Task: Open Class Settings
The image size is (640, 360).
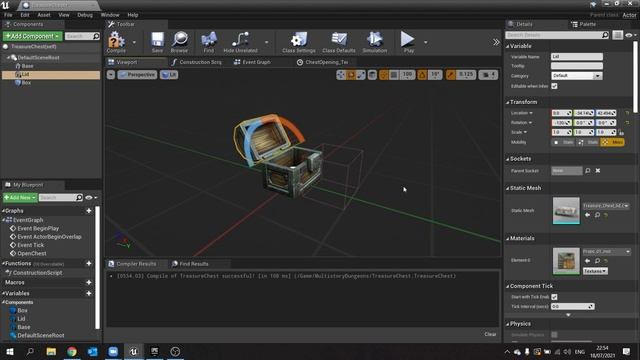Action: 299,42
